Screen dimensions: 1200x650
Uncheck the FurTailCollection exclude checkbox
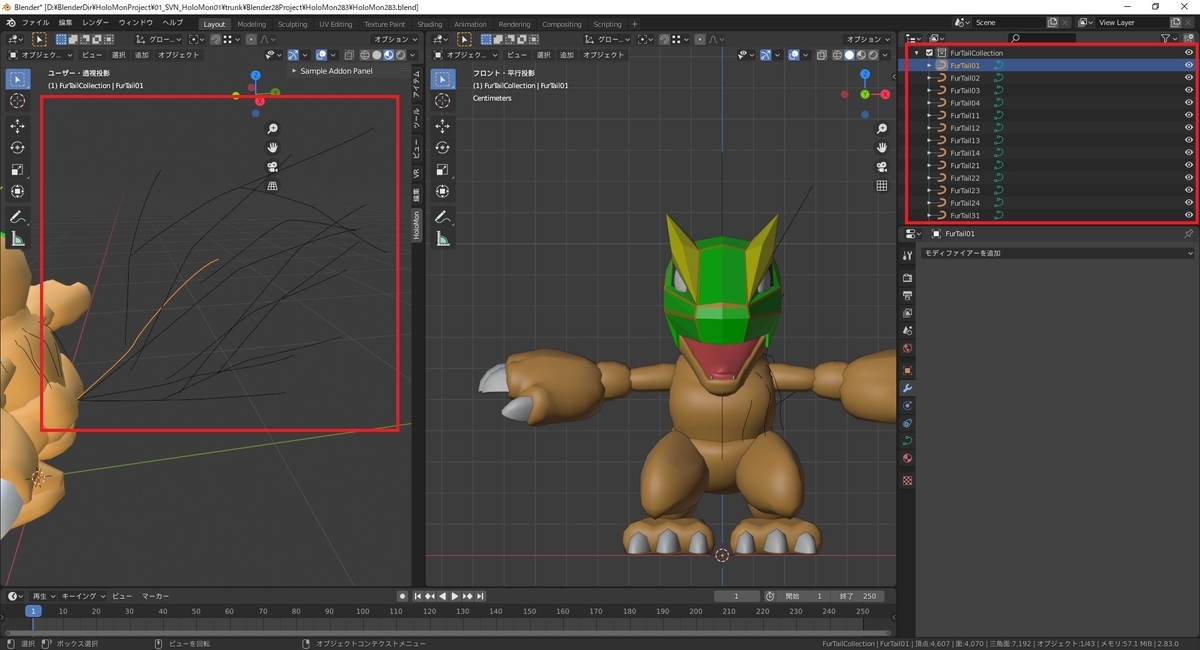click(x=929, y=53)
